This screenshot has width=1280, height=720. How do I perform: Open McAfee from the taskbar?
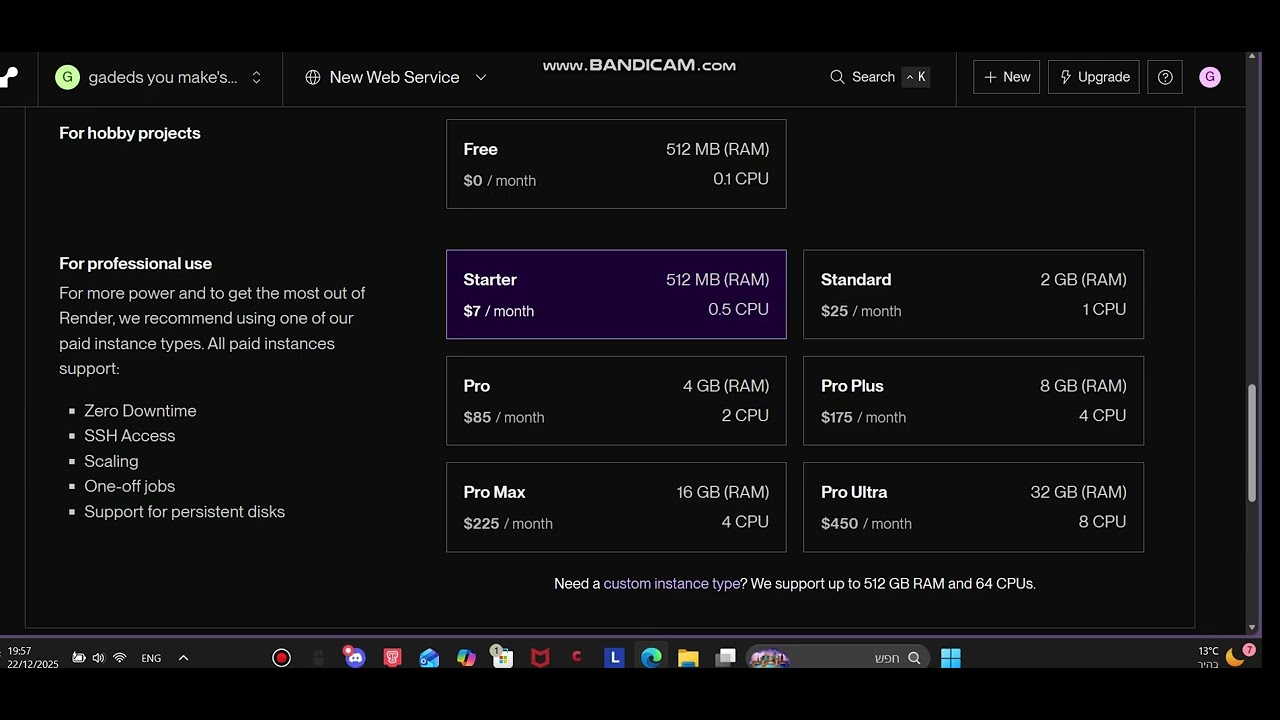540,657
